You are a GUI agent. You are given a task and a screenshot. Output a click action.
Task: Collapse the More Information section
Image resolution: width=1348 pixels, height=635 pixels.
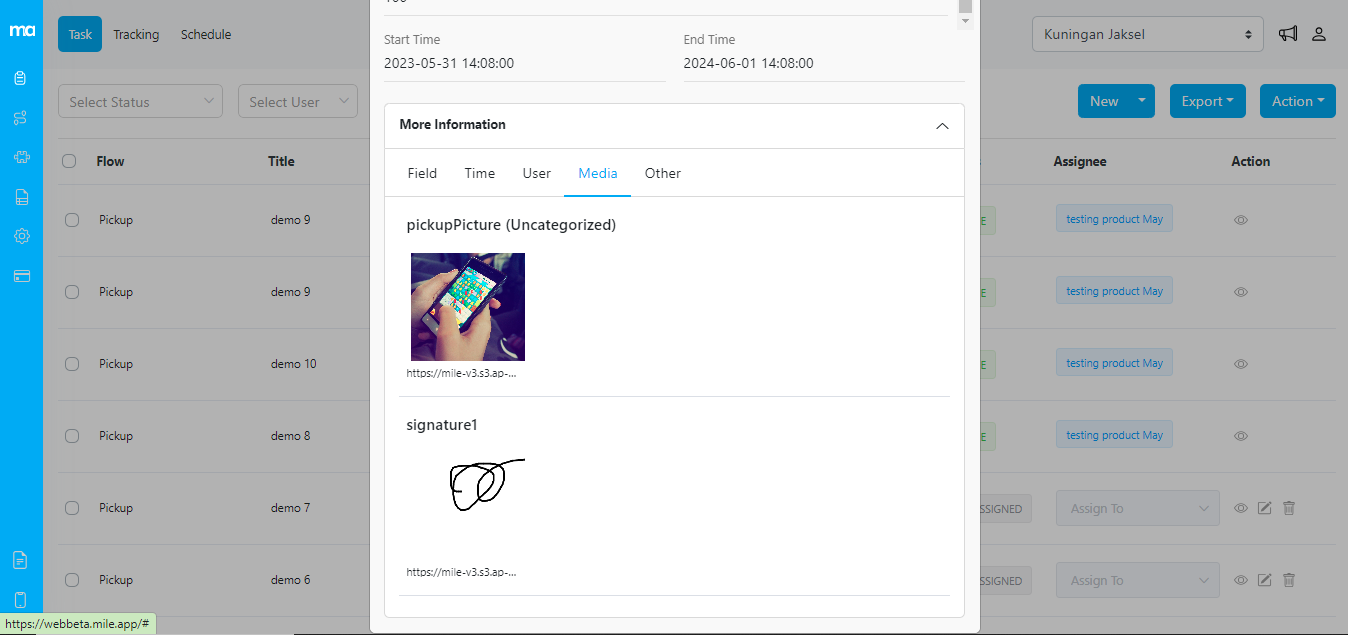click(941, 126)
